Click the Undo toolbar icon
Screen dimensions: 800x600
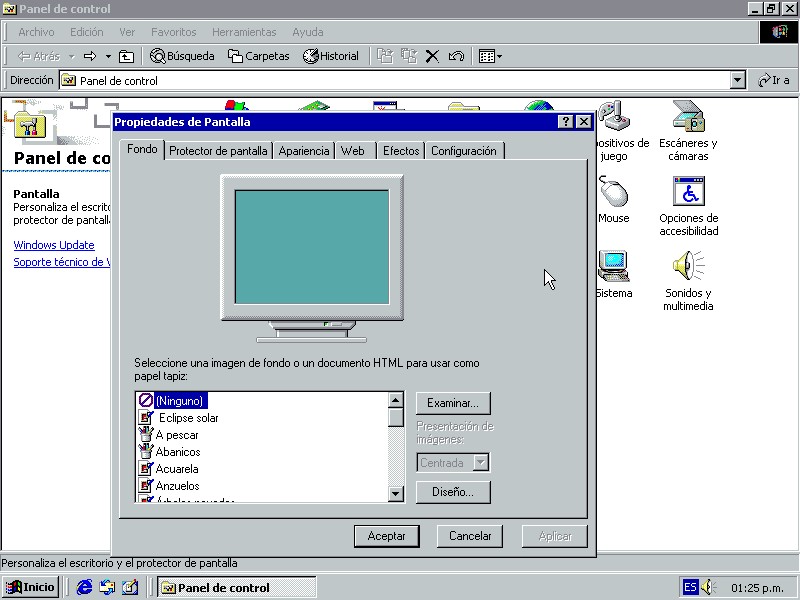[456, 56]
